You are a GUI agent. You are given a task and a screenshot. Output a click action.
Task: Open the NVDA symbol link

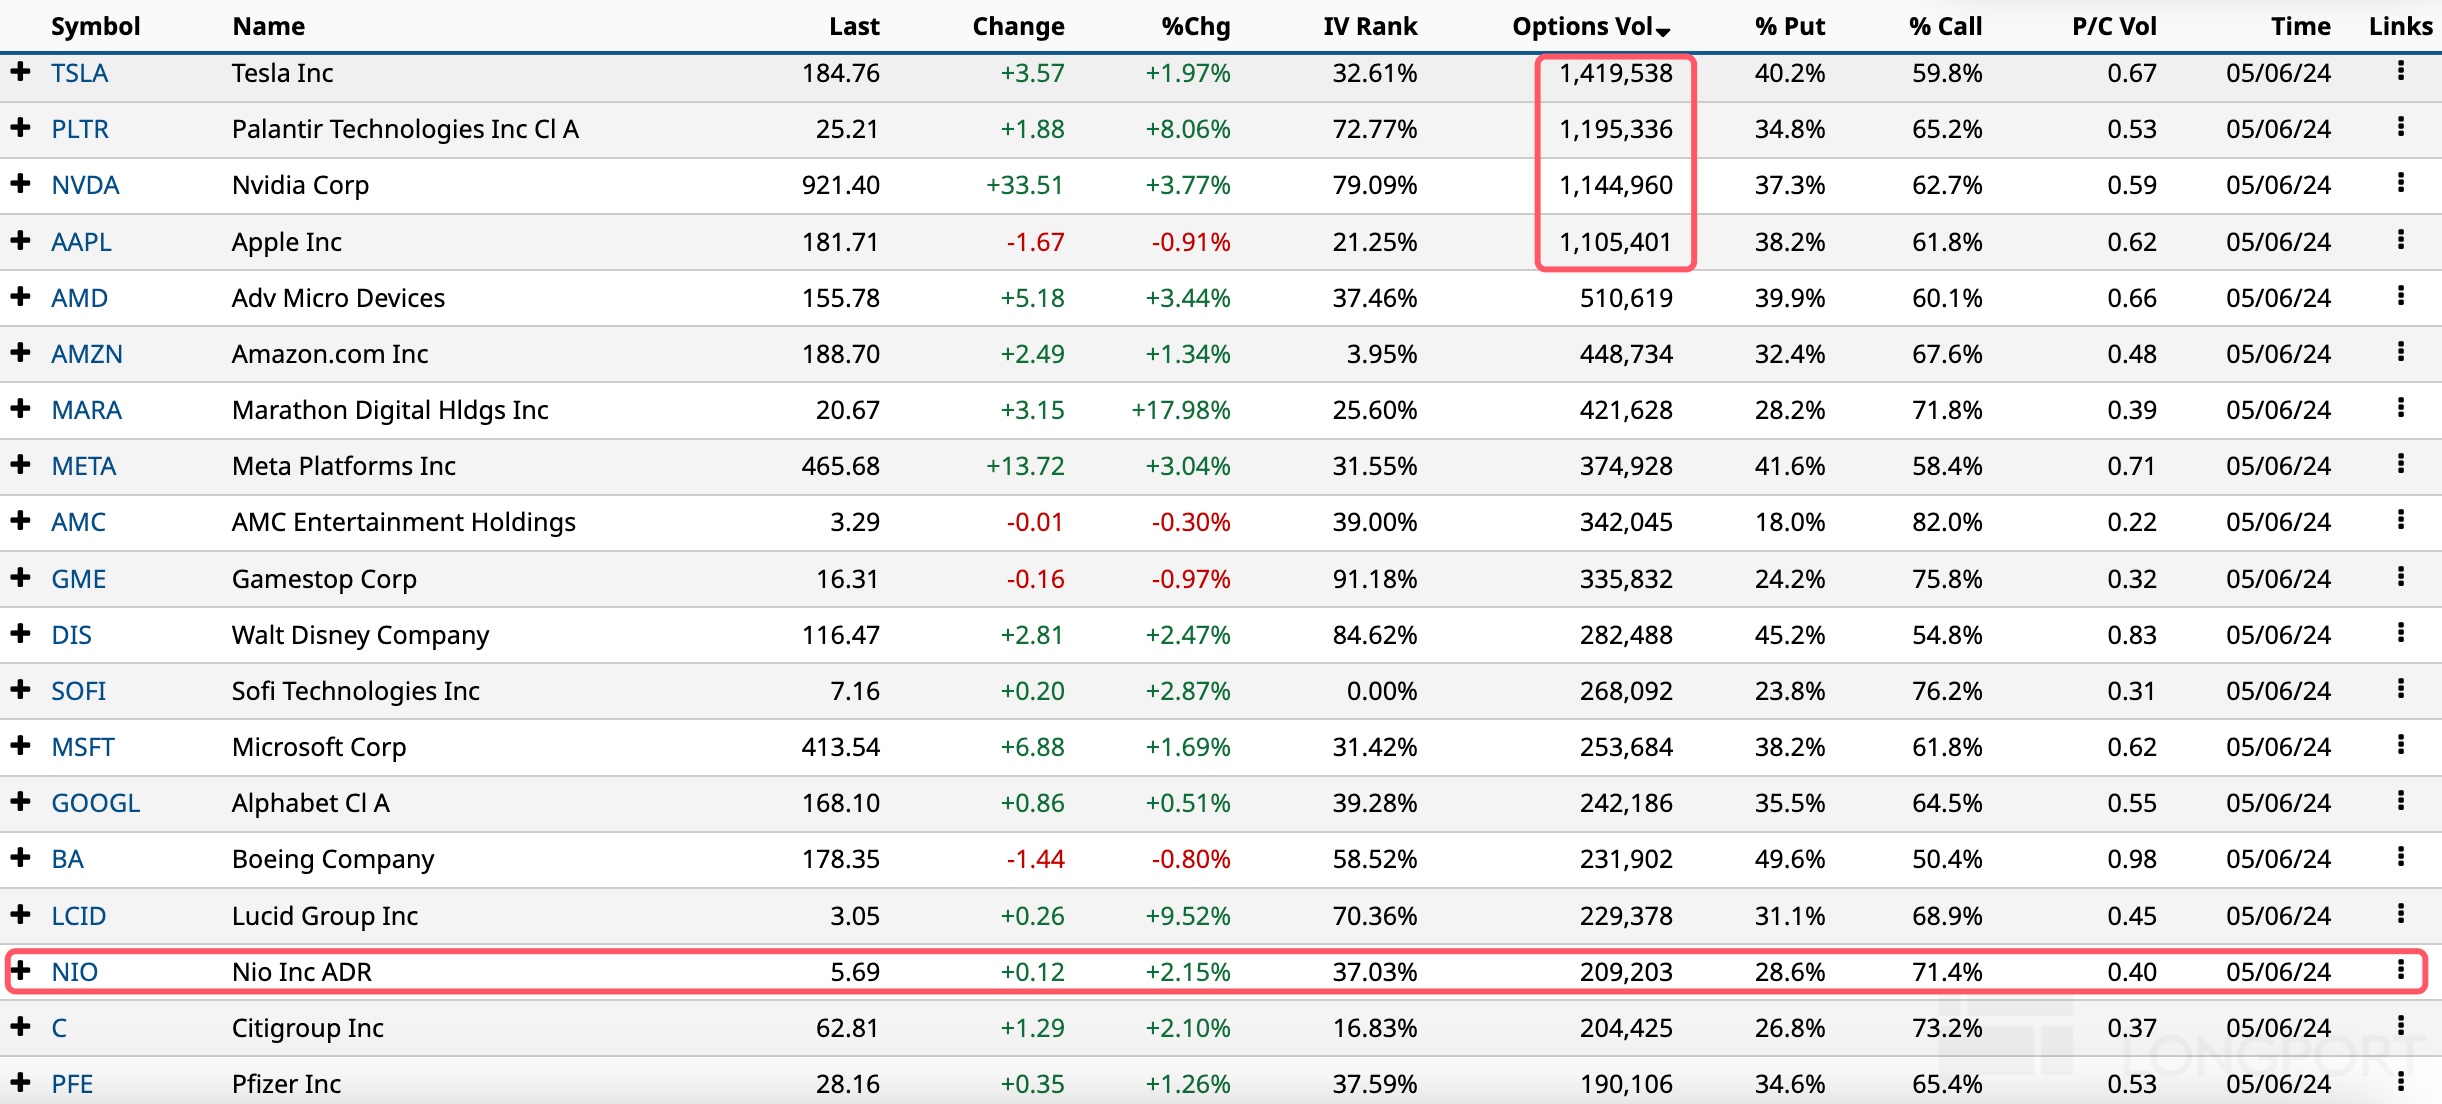(85, 185)
